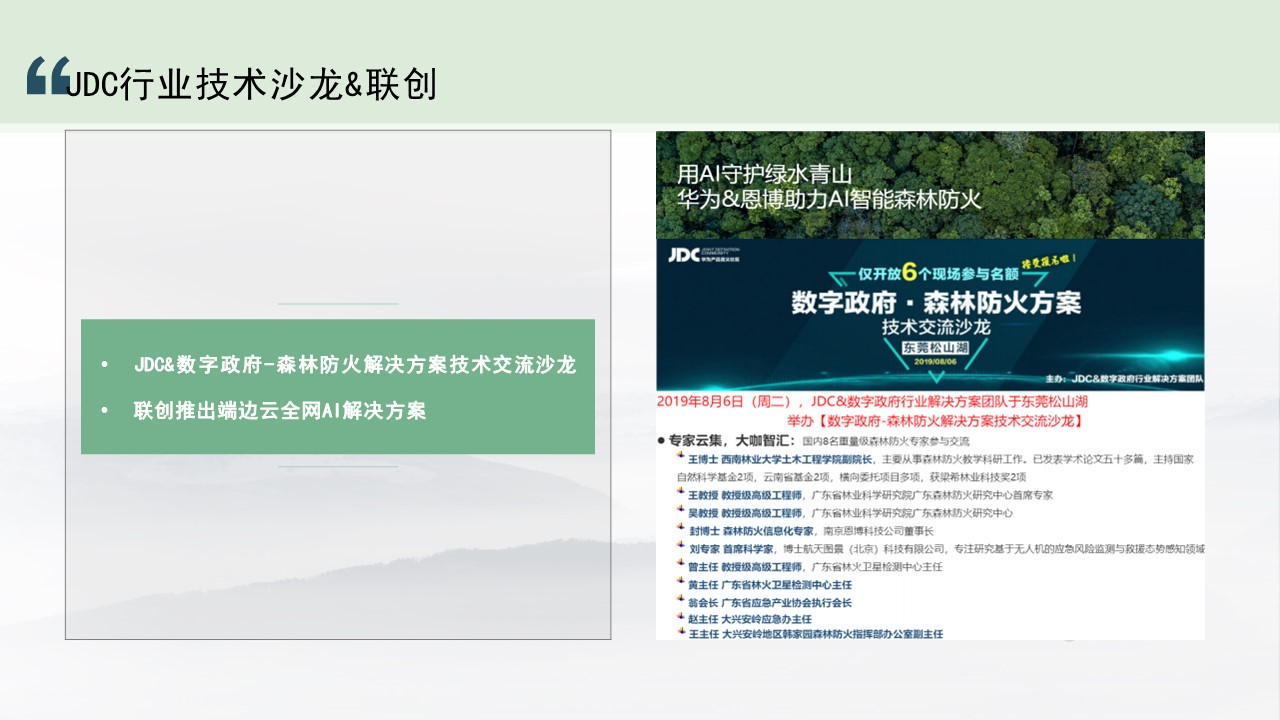This screenshot has height=720, width=1280.
Task: Click the line "华为&恩博助力AI智能森林防火"
Action: click(x=829, y=198)
